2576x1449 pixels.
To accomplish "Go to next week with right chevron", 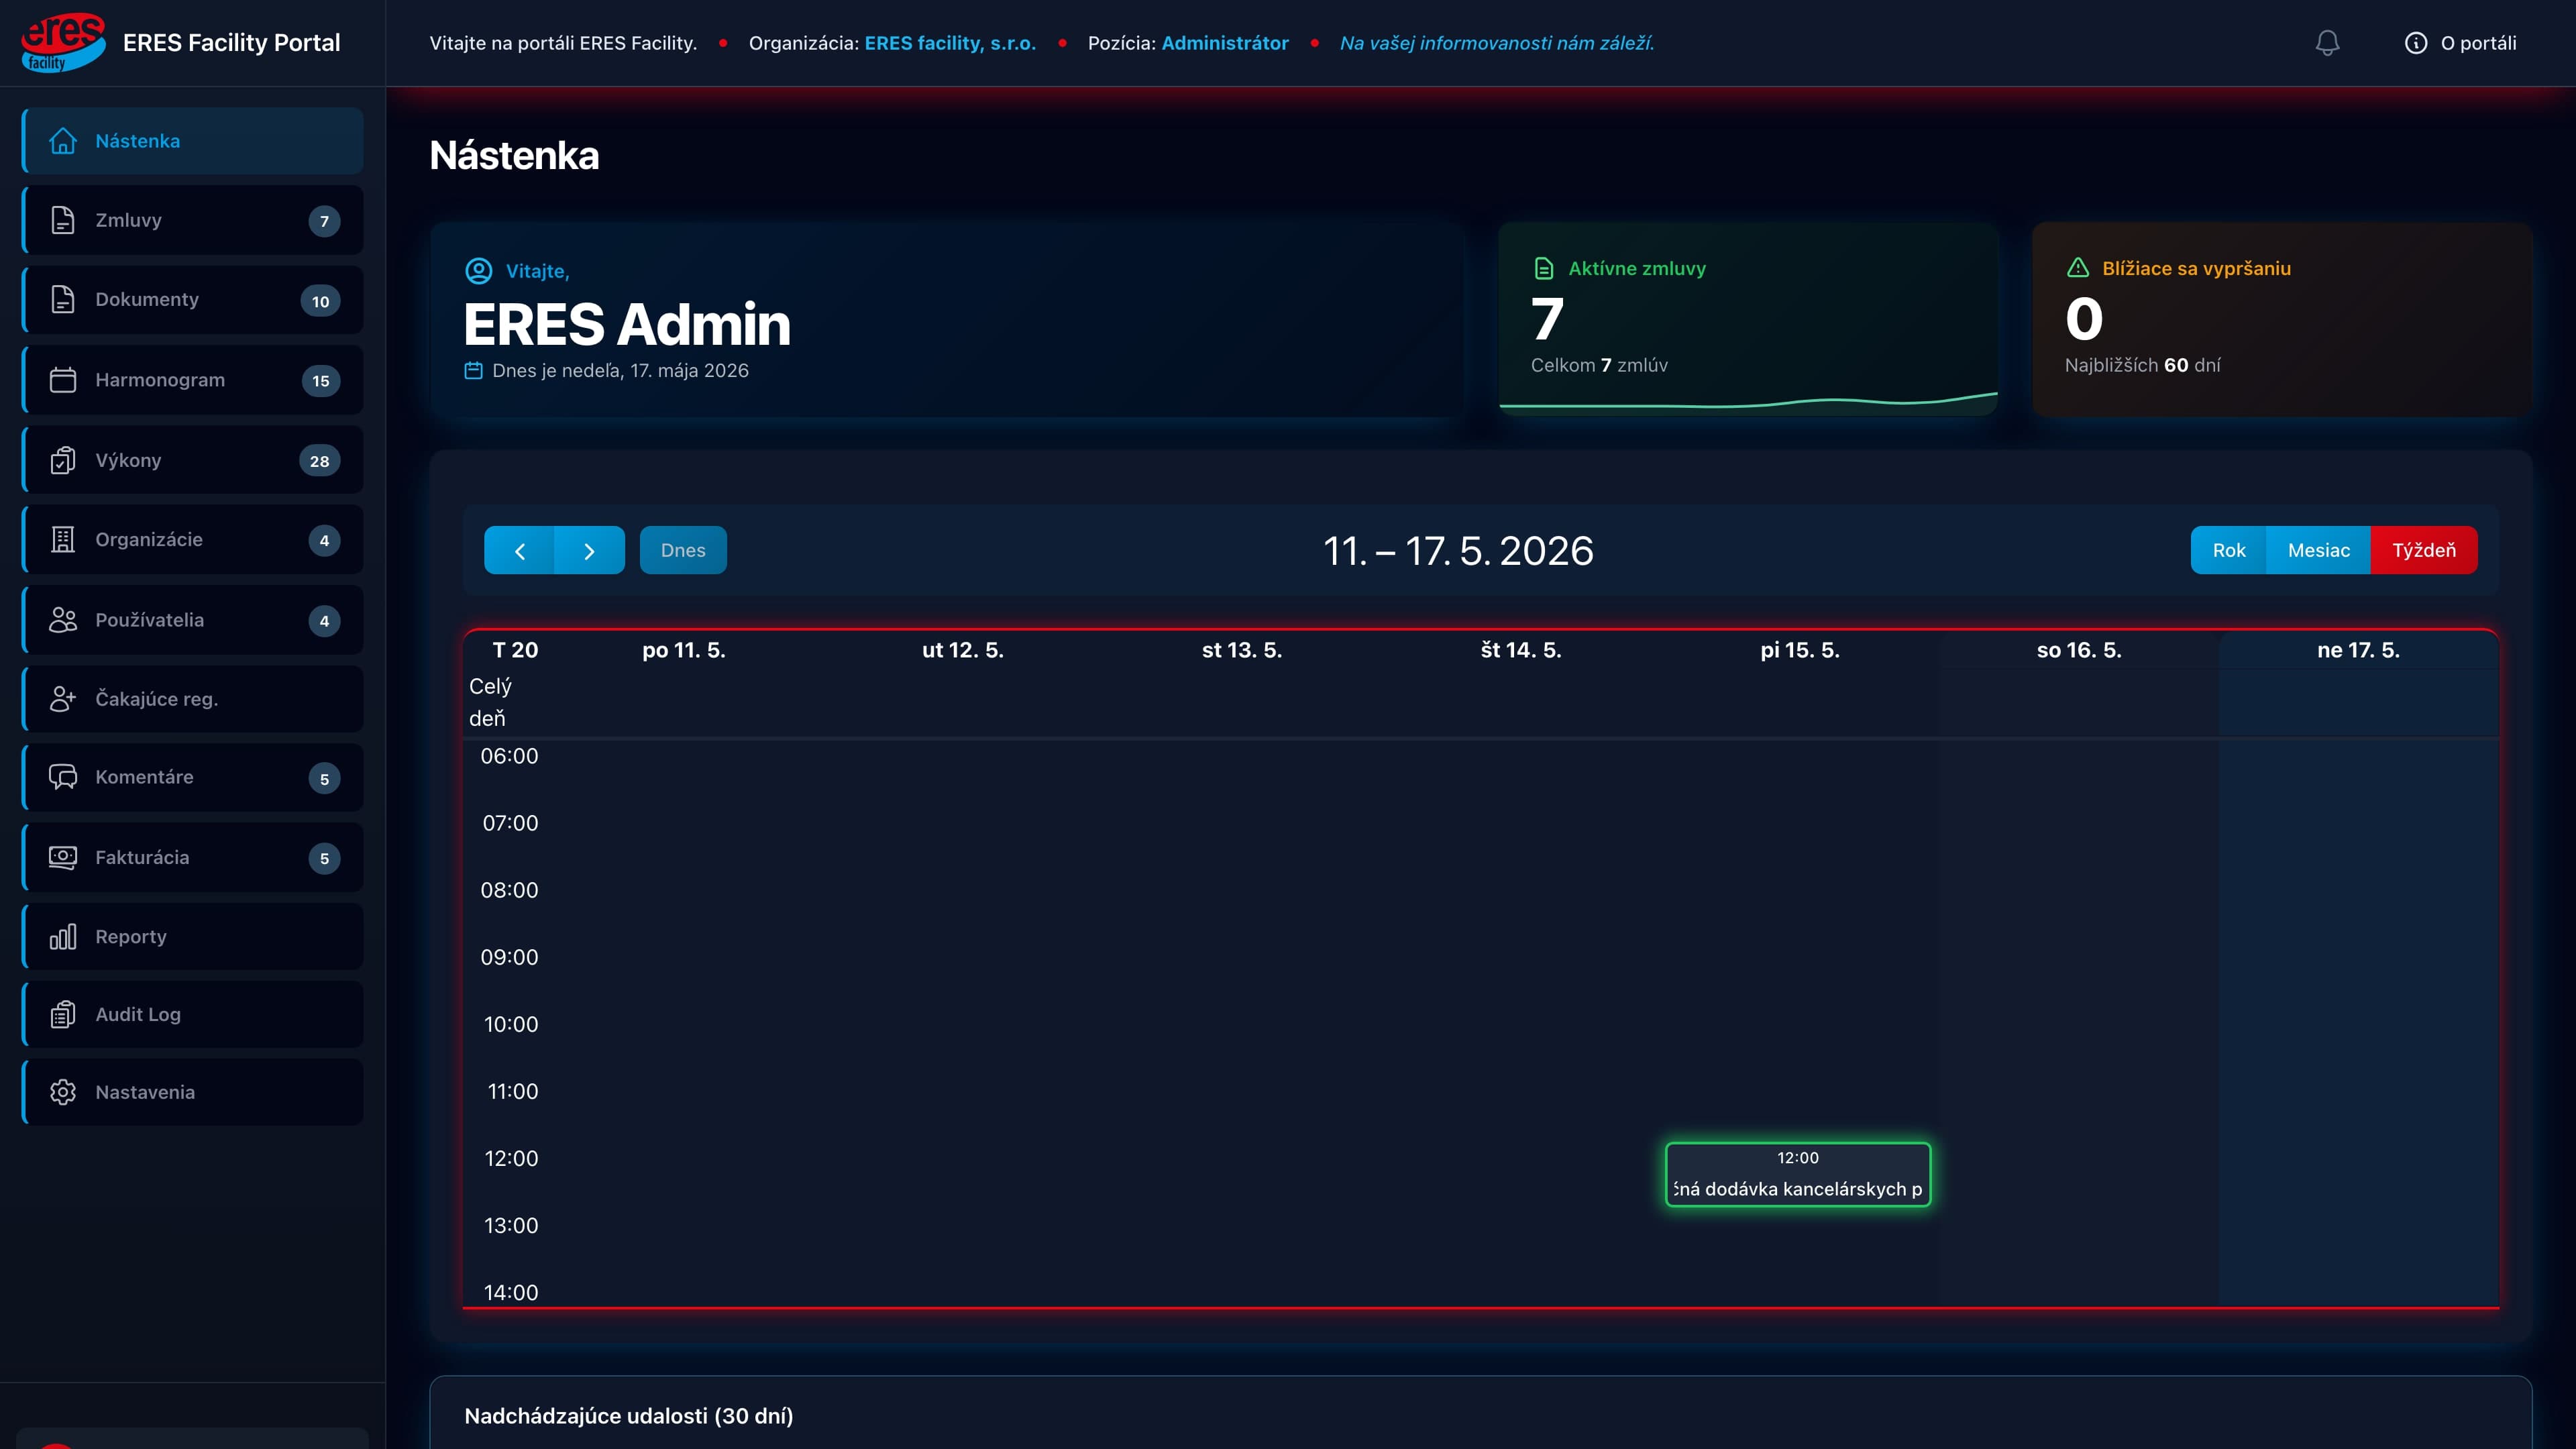I will [590, 550].
